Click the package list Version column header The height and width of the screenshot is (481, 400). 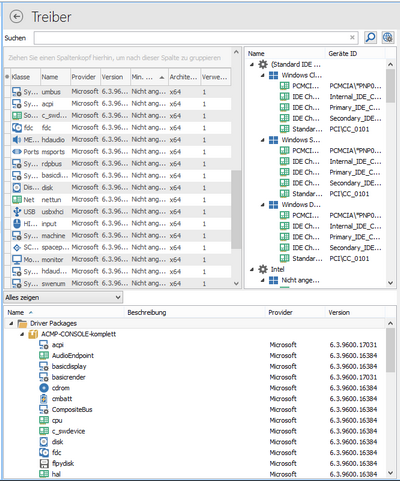pyautogui.click(x=355, y=313)
